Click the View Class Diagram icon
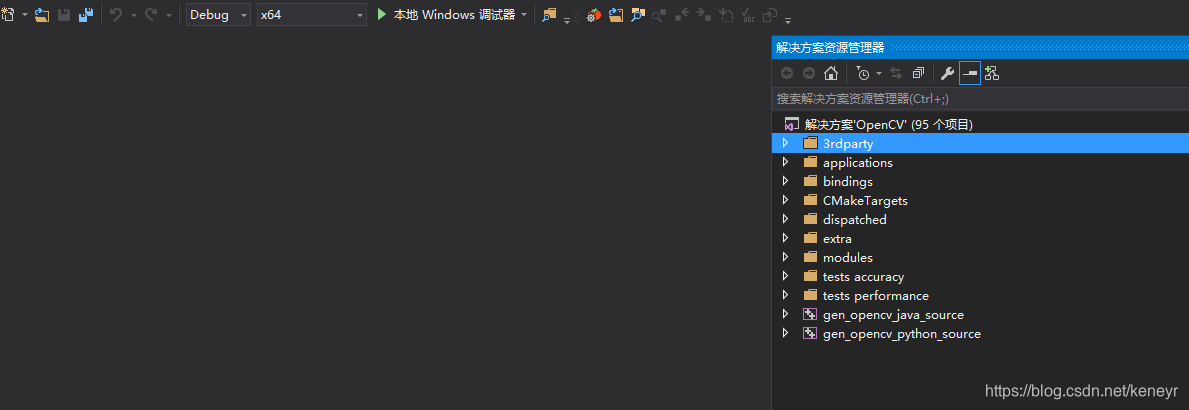1189x410 pixels. click(x=992, y=74)
